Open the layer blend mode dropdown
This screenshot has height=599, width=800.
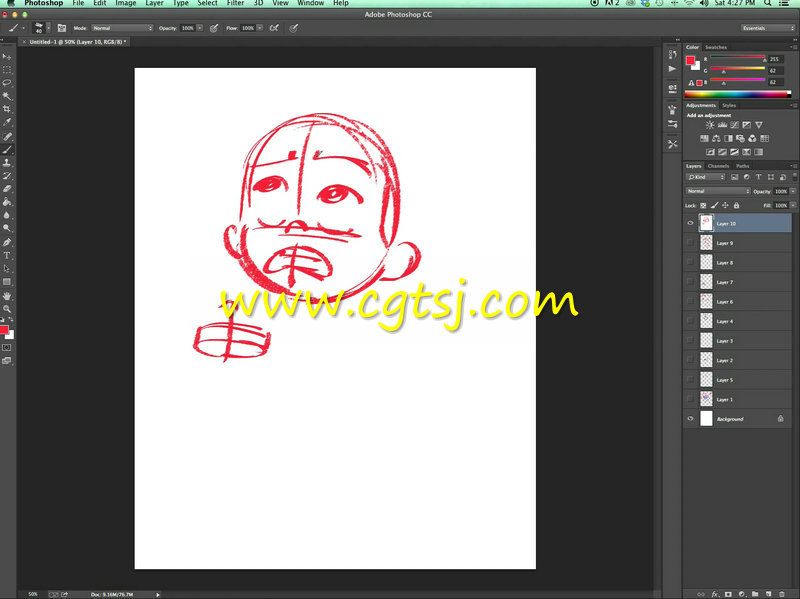[718, 191]
